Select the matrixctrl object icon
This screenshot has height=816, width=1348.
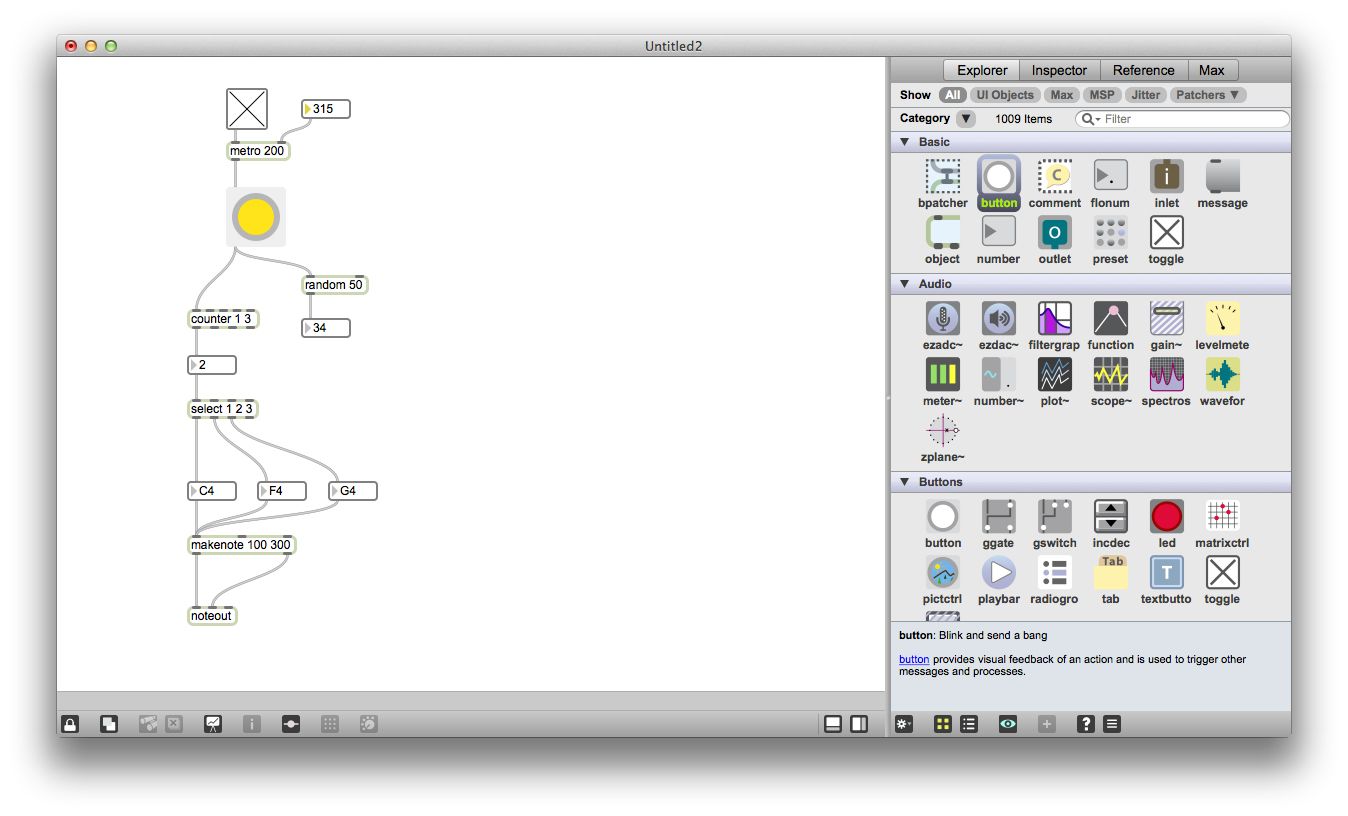tap(1222, 515)
